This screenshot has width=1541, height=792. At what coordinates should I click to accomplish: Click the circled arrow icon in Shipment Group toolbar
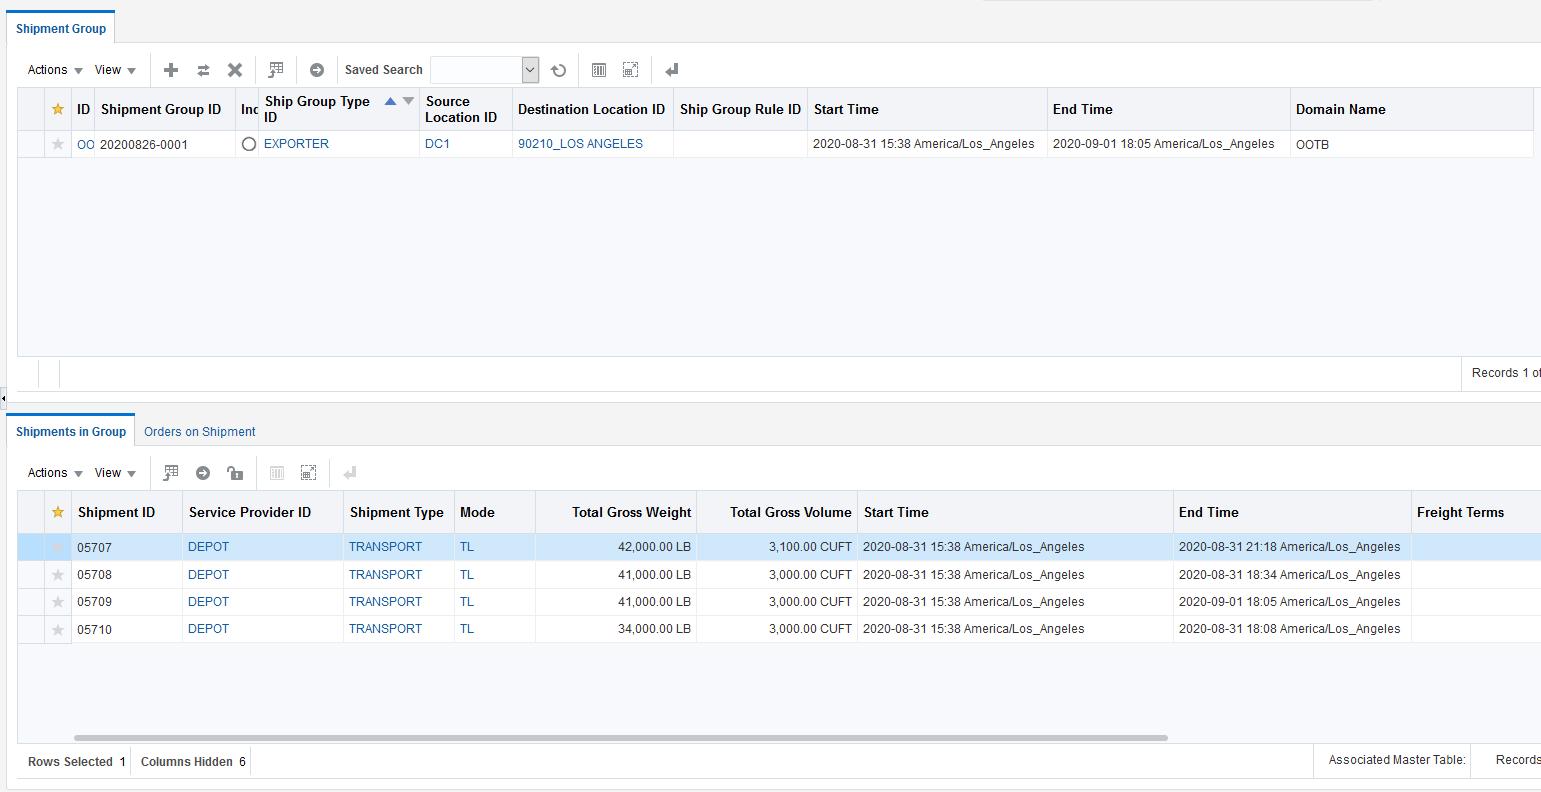click(317, 70)
